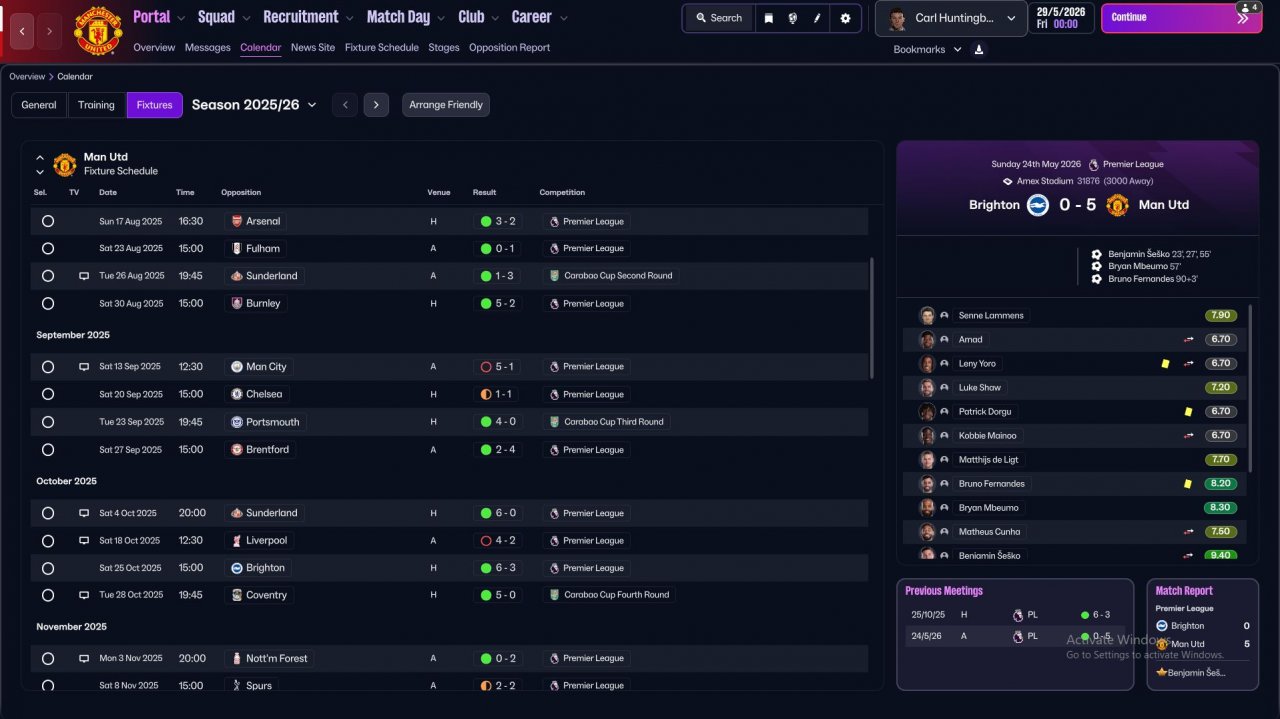Select the Coventry fixture radio button

coord(48,595)
